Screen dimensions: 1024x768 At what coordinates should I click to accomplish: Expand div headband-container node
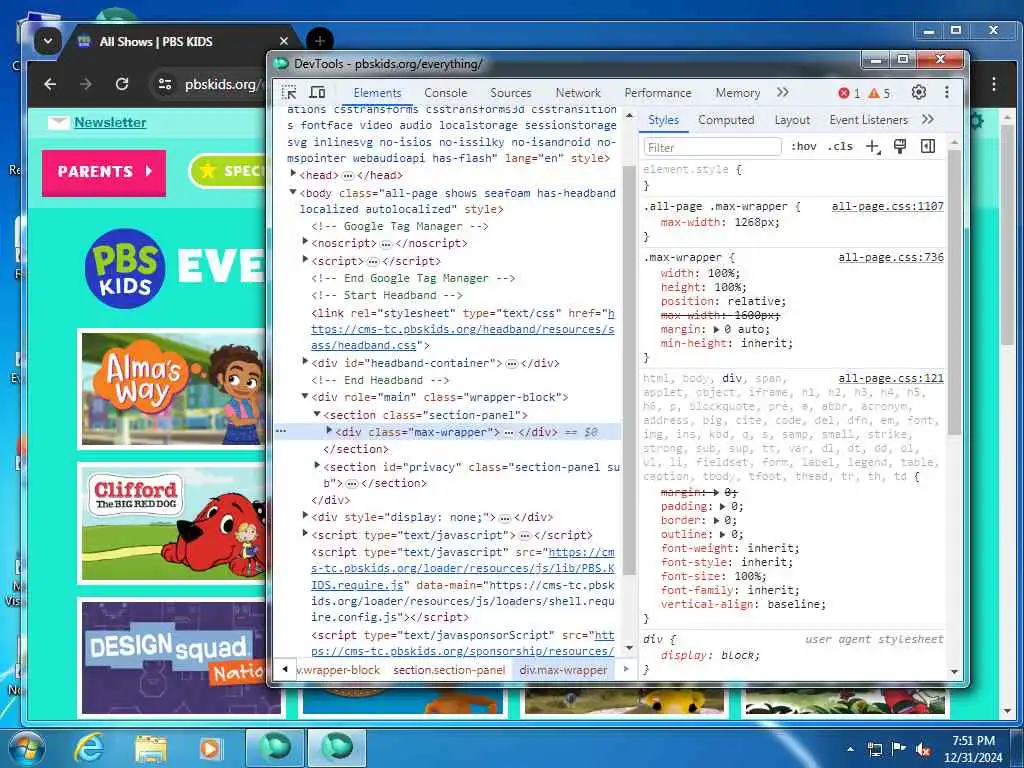(x=305, y=361)
